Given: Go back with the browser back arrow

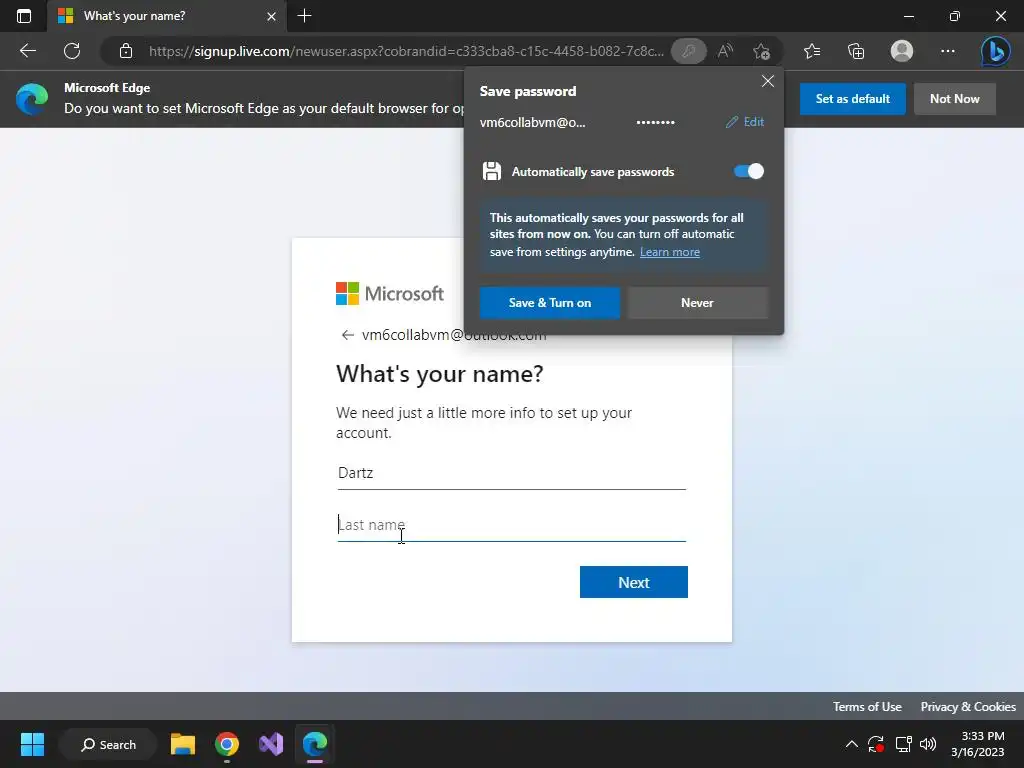Looking at the screenshot, I should (x=27, y=51).
